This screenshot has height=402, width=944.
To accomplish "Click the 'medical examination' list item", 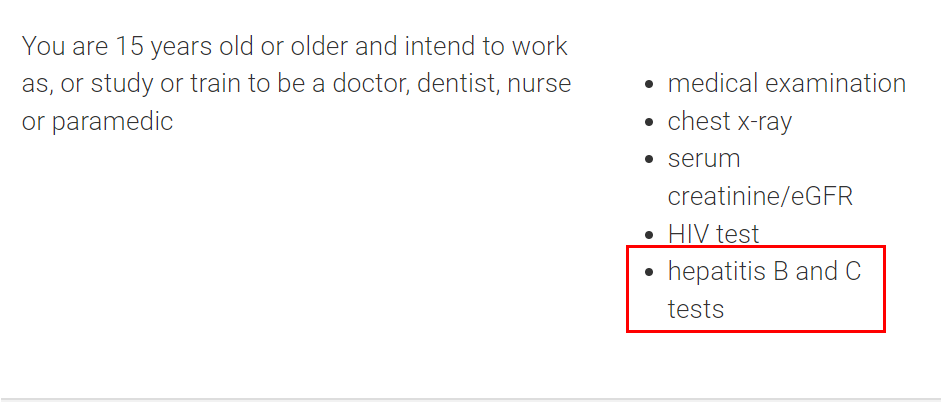I will [x=786, y=83].
